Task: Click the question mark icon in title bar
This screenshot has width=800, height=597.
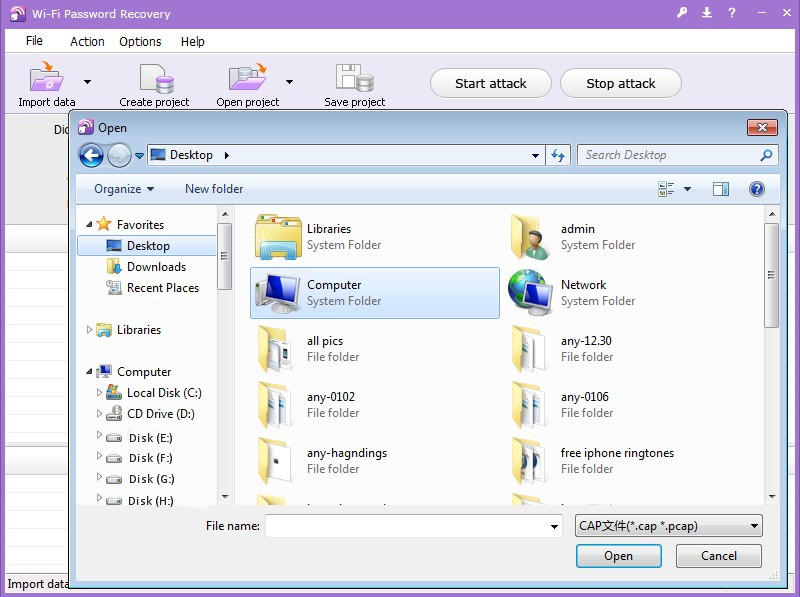Action: 732,13
